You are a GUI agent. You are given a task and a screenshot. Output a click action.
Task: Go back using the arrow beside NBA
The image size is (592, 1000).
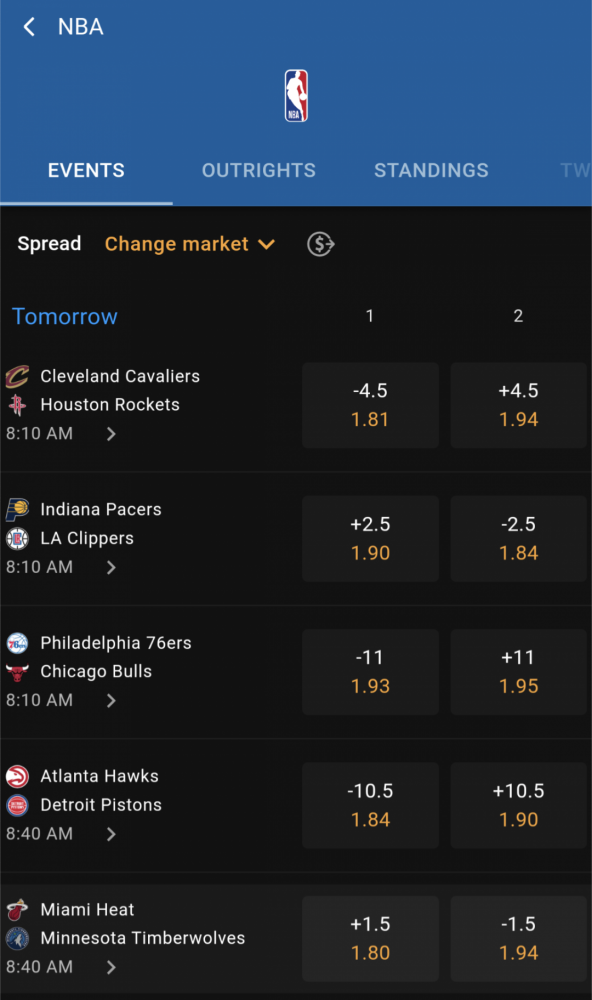click(29, 27)
